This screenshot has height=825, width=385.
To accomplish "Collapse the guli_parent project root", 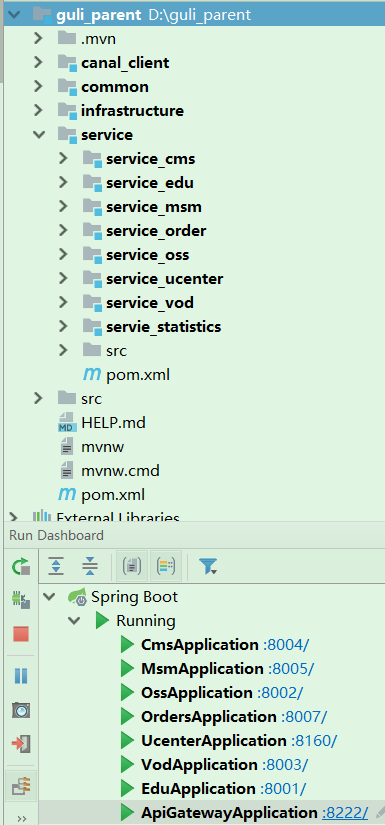I will coord(13,15).
